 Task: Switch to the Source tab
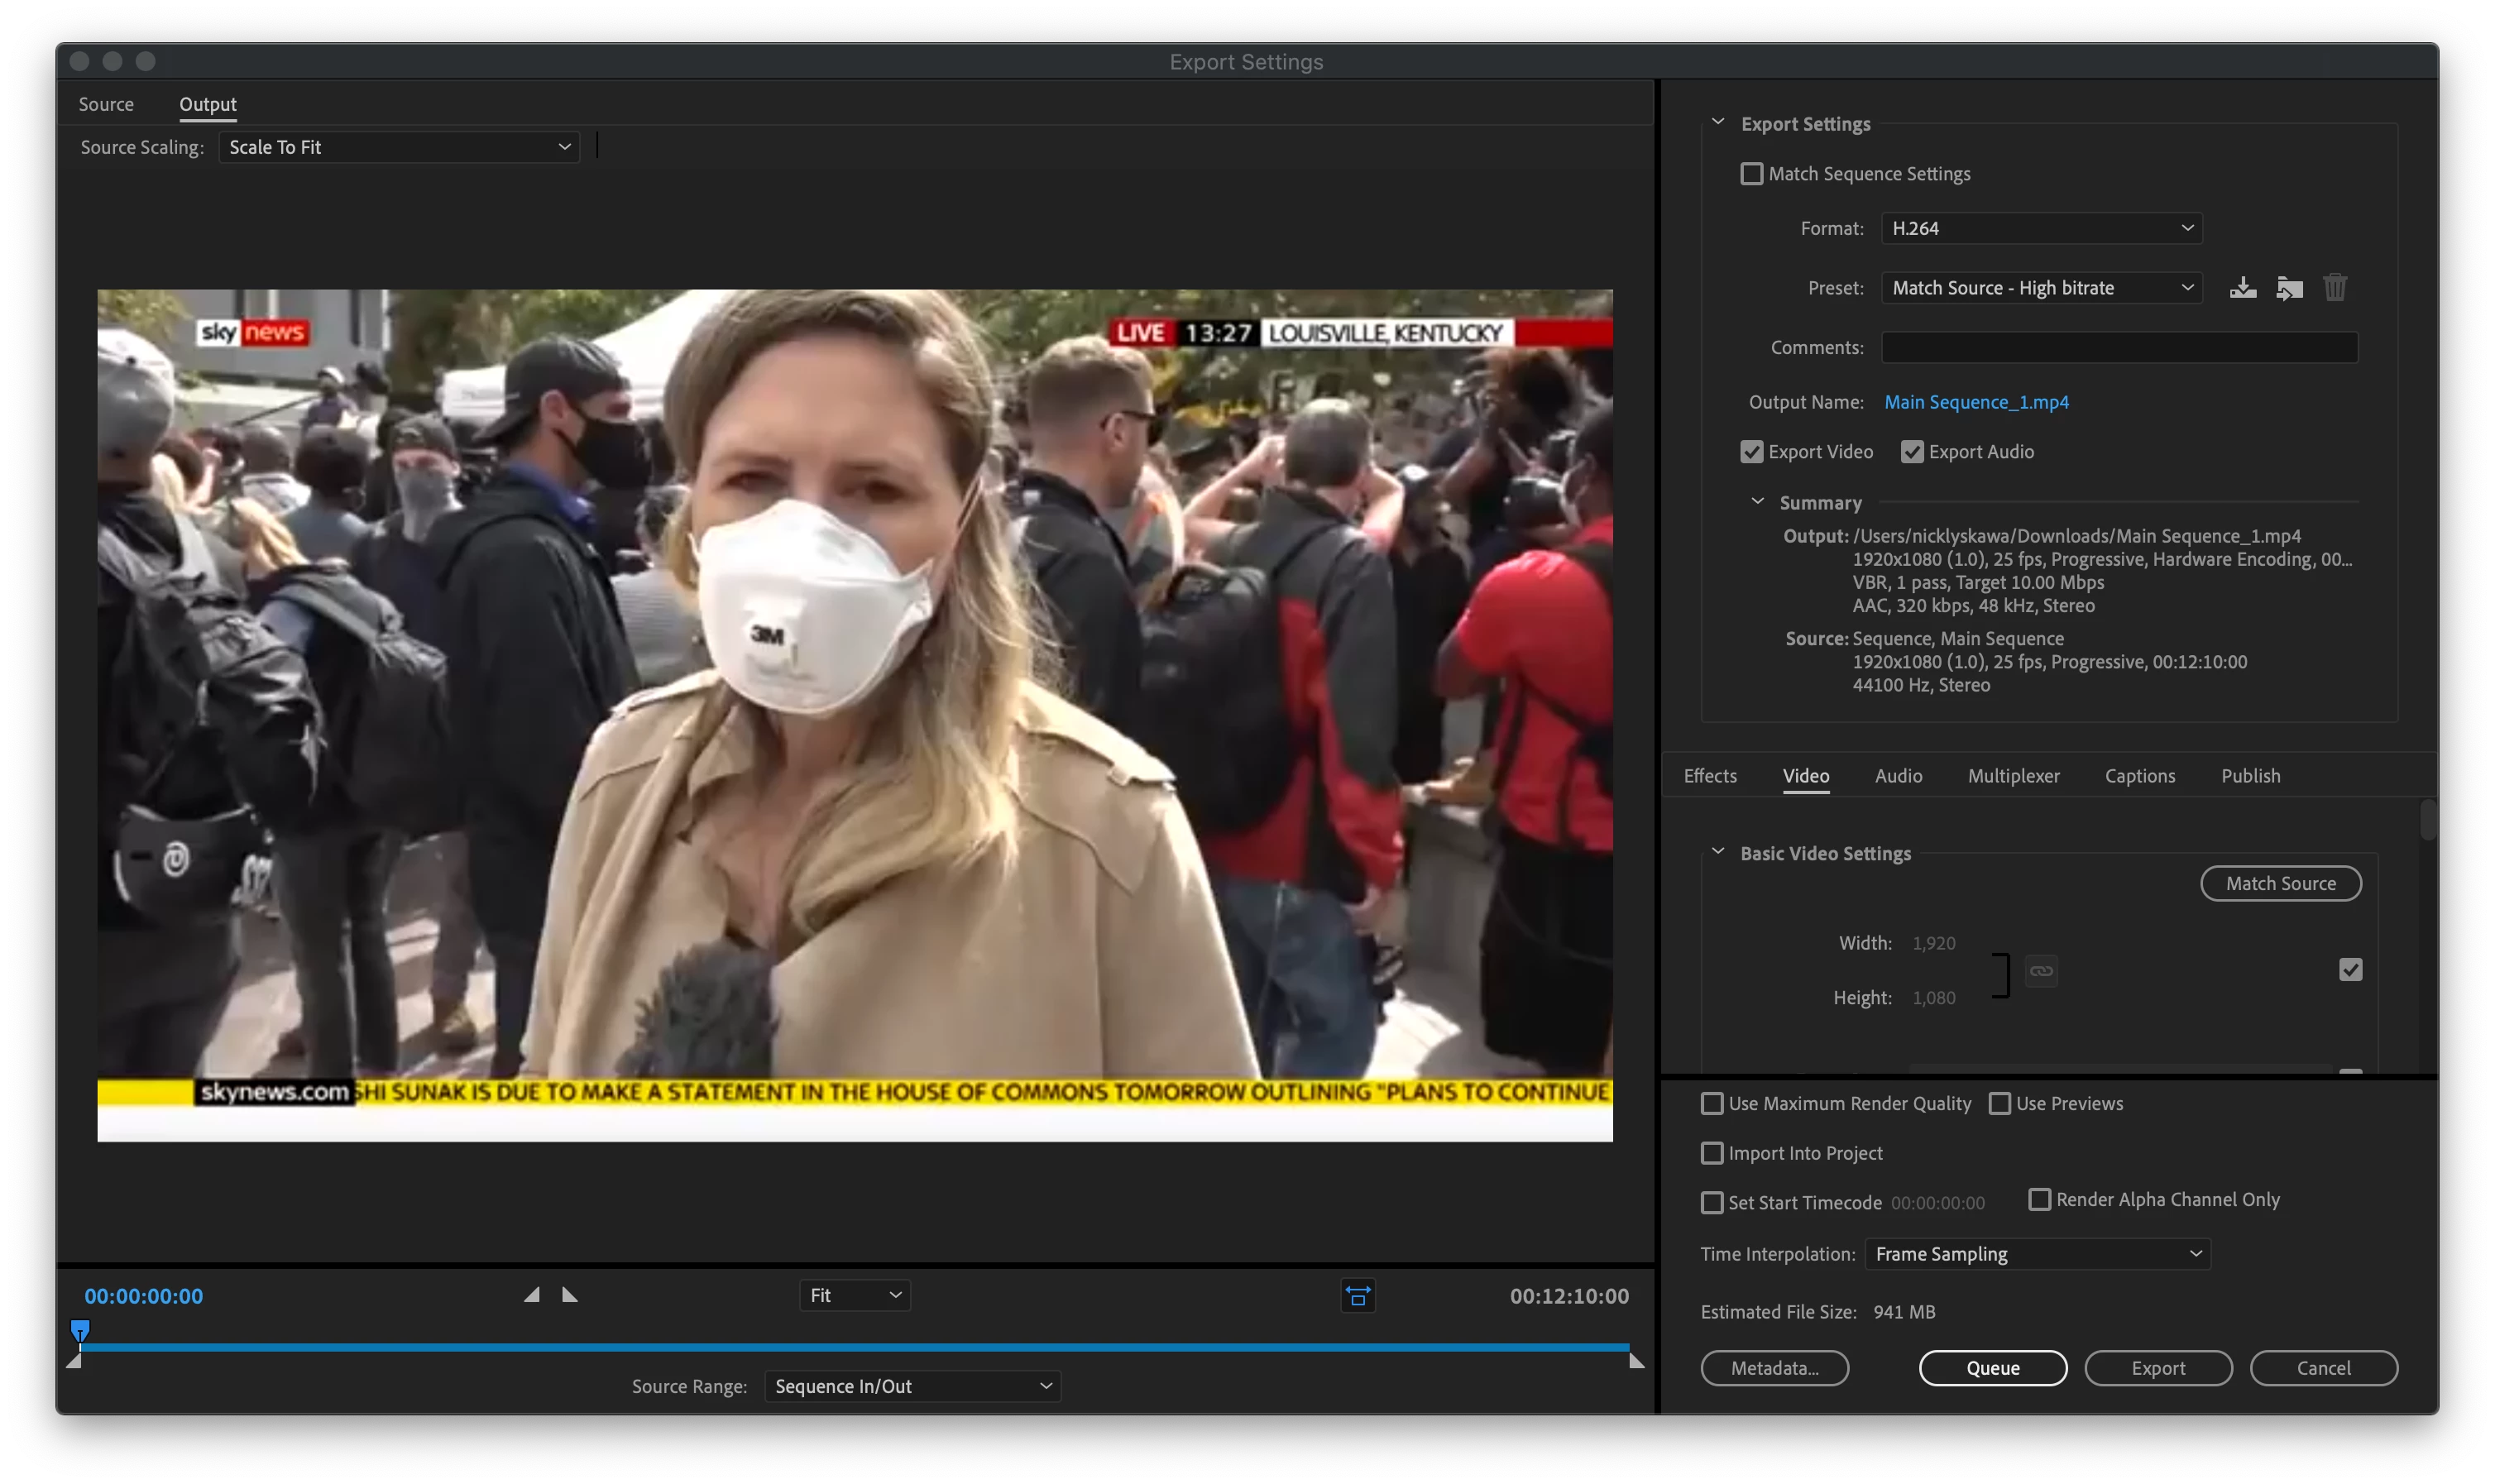click(x=106, y=104)
